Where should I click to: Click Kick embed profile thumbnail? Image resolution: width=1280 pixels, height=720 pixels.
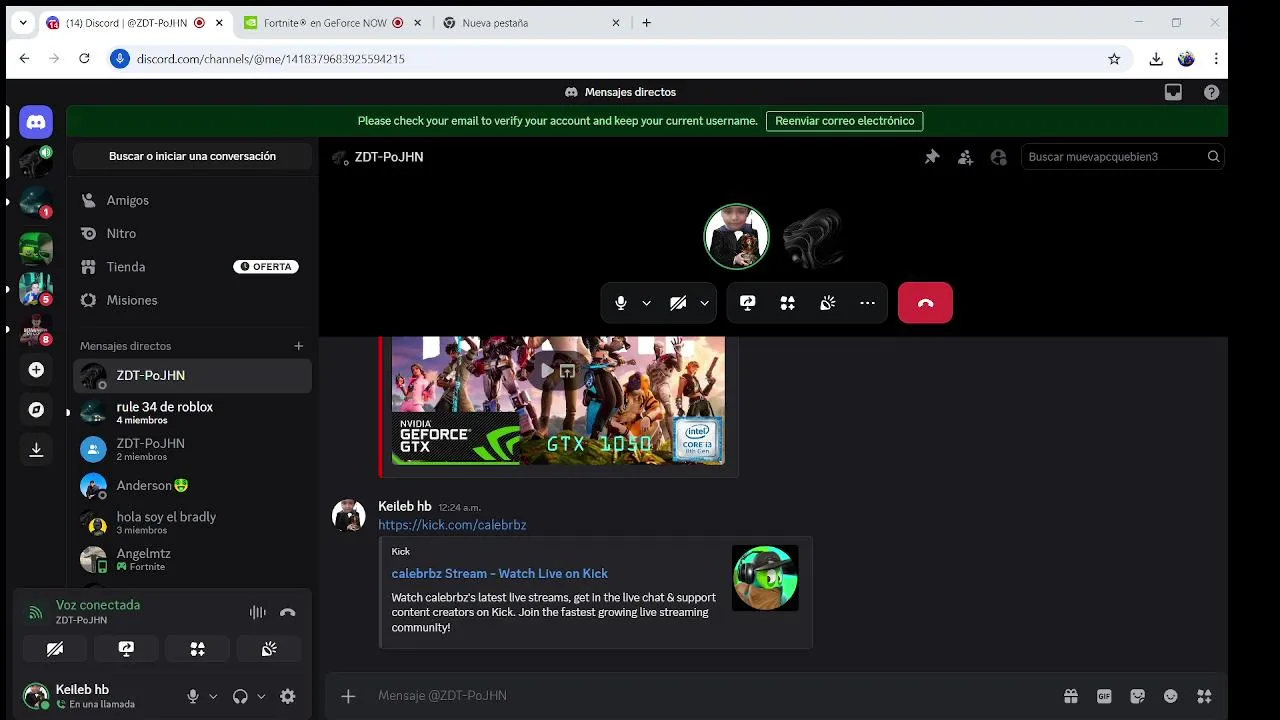coord(765,578)
